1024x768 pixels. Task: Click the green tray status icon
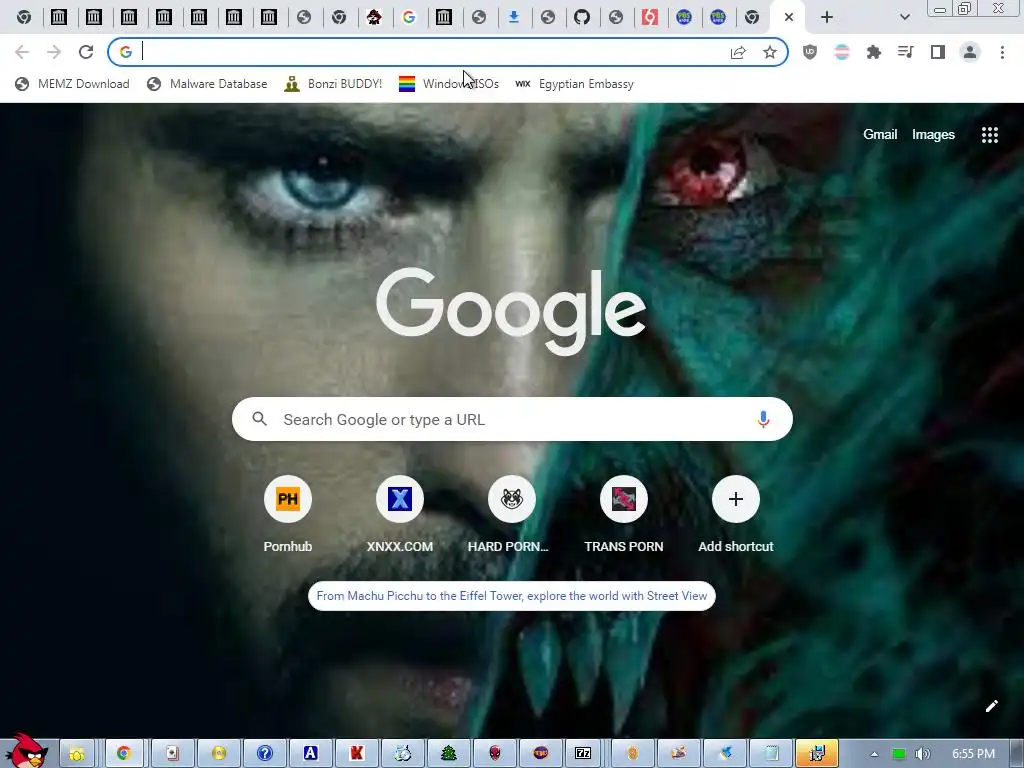coord(899,754)
